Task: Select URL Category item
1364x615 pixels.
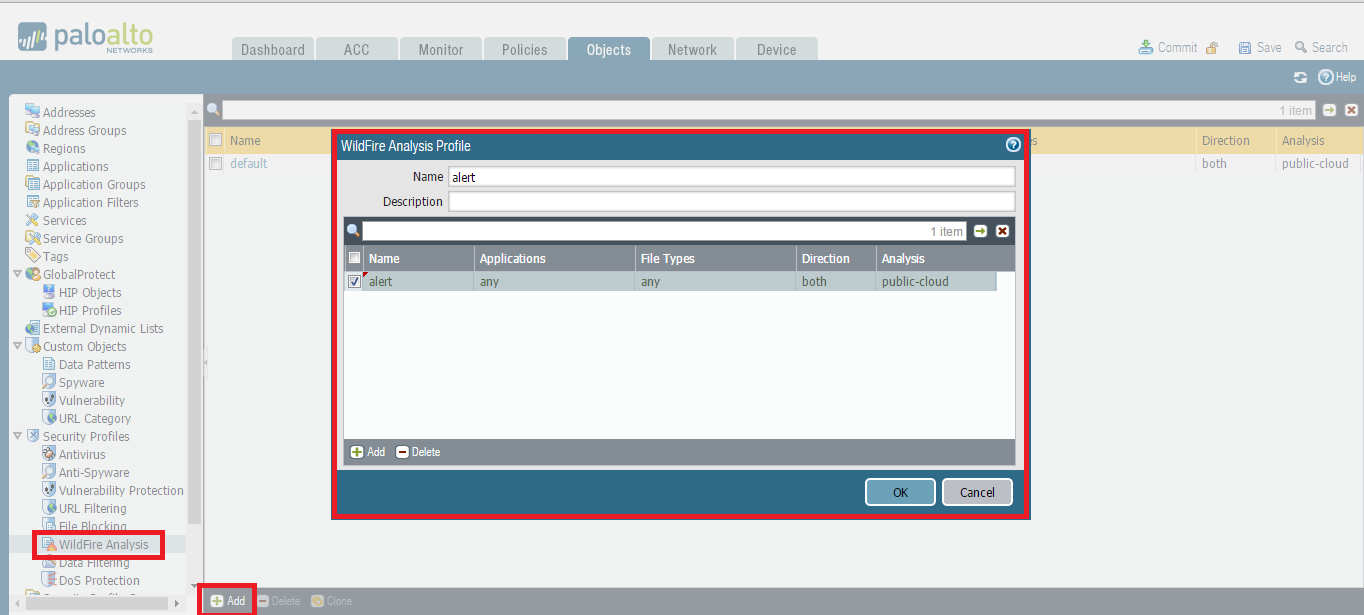Action: coord(94,418)
